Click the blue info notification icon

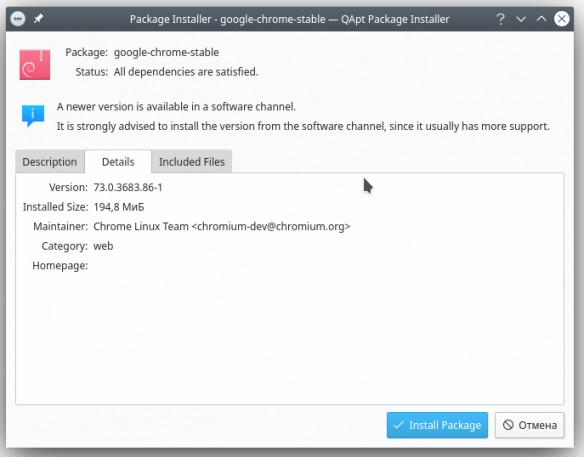pos(33,115)
